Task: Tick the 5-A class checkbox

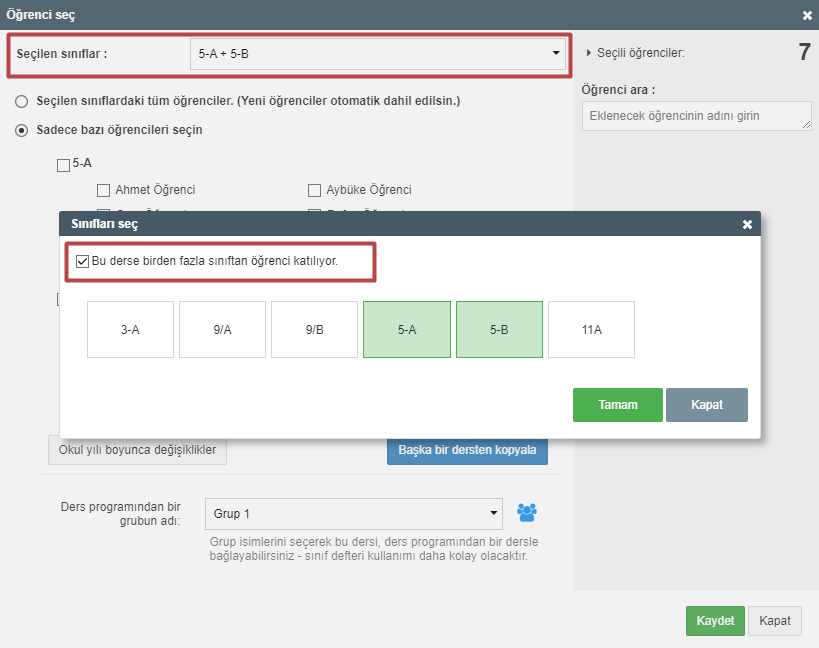Action: 64,165
